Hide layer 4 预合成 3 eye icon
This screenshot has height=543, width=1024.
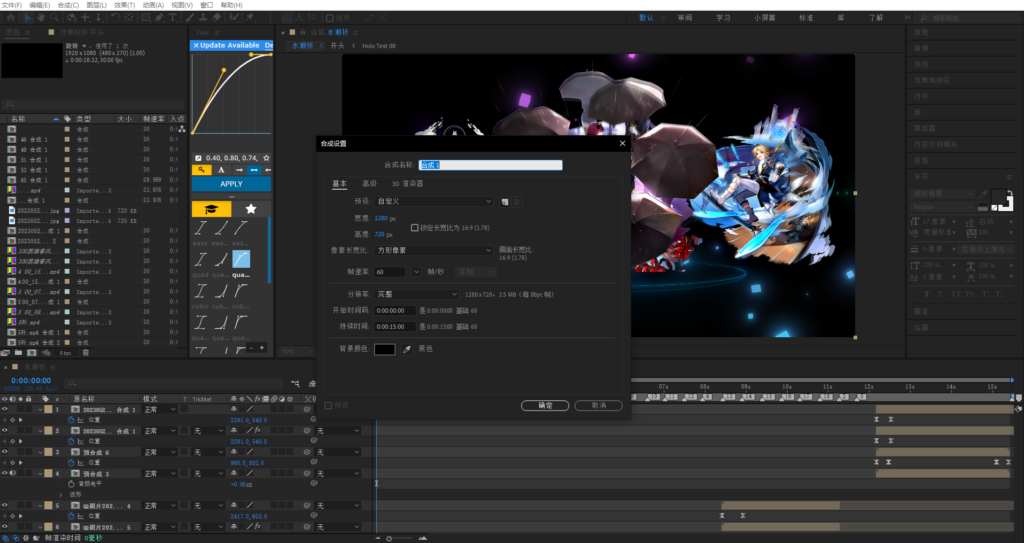pyautogui.click(x=5, y=473)
